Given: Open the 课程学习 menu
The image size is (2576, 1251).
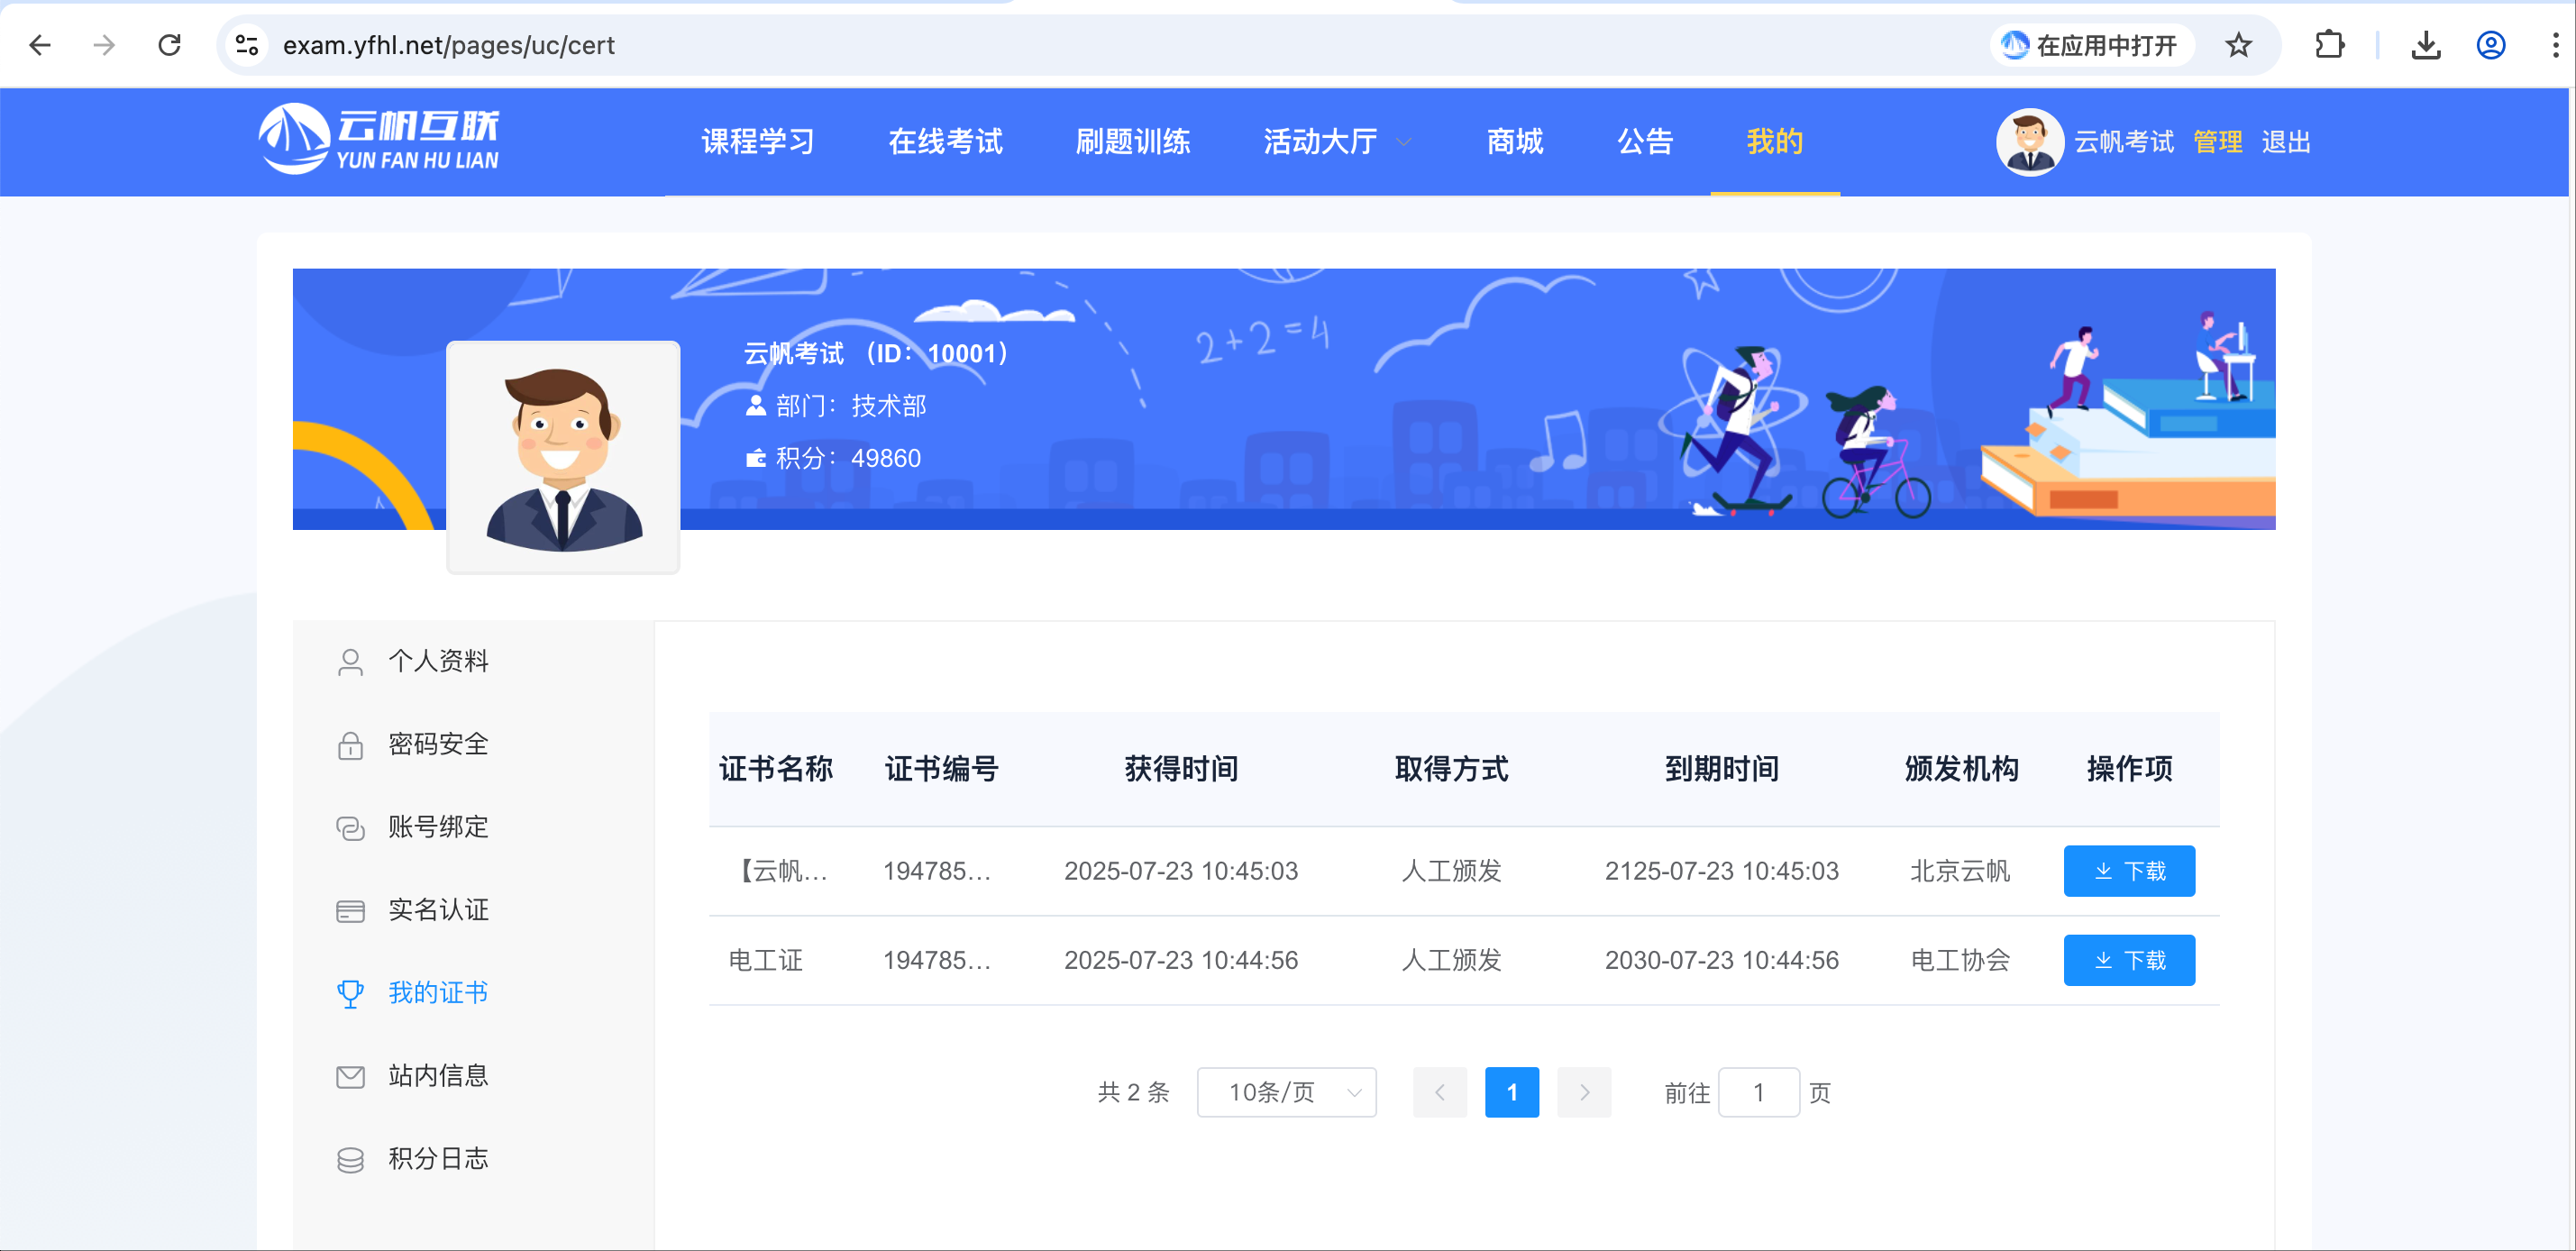Looking at the screenshot, I should (757, 142).
